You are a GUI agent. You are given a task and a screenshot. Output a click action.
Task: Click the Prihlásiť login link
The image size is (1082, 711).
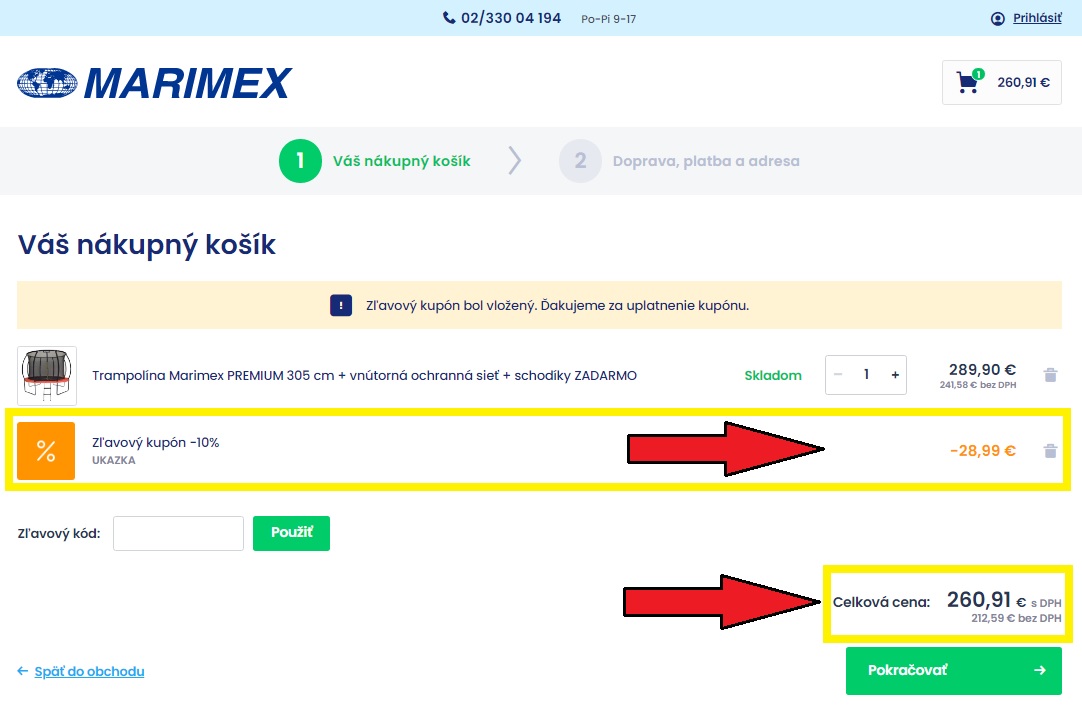1037,18
